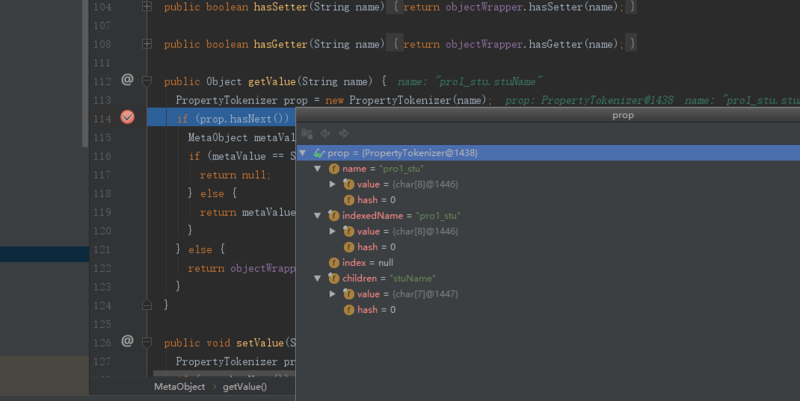Click the override gutter icon on line 126

[x=127, y=341]
